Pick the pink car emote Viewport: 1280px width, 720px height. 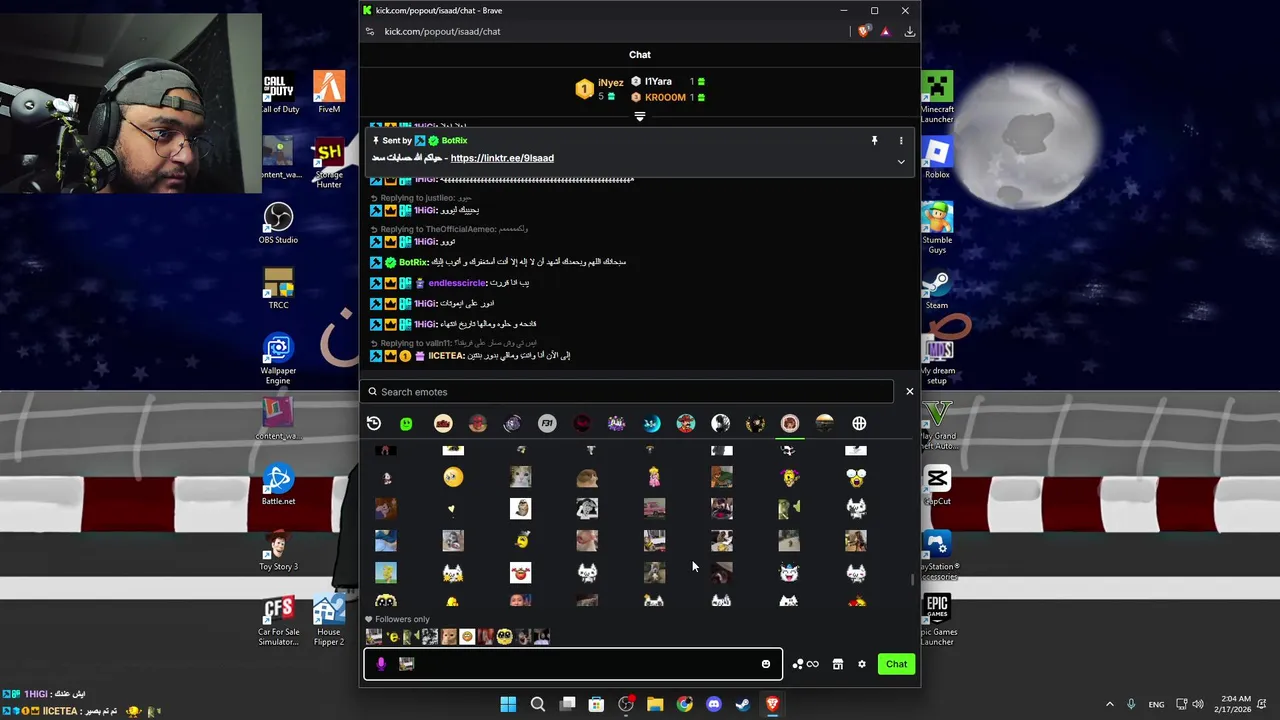pos(654,509)
